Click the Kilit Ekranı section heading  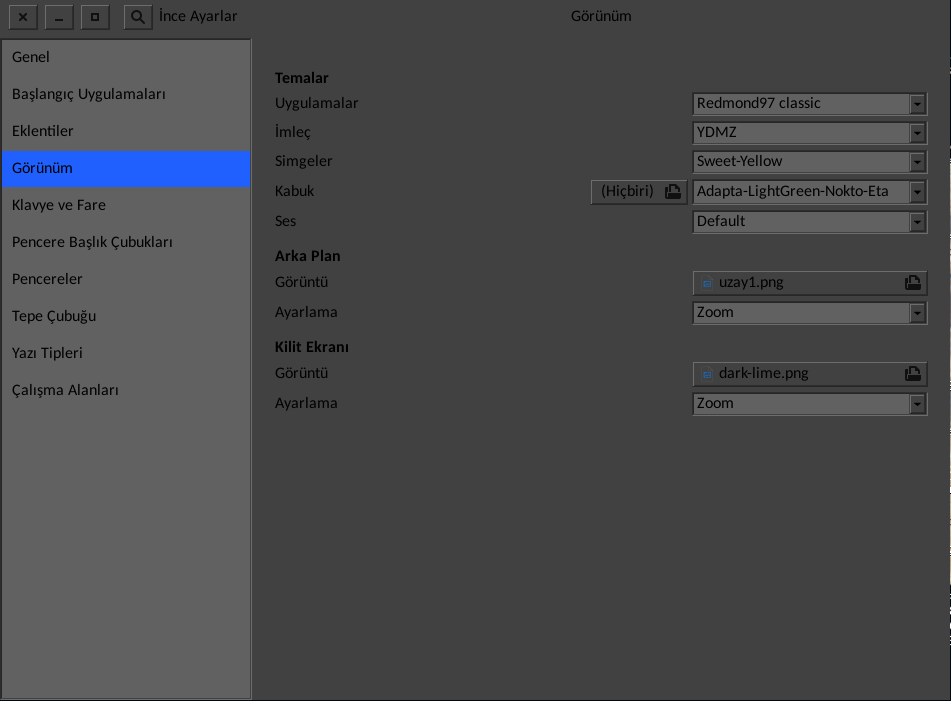[312, 347]
